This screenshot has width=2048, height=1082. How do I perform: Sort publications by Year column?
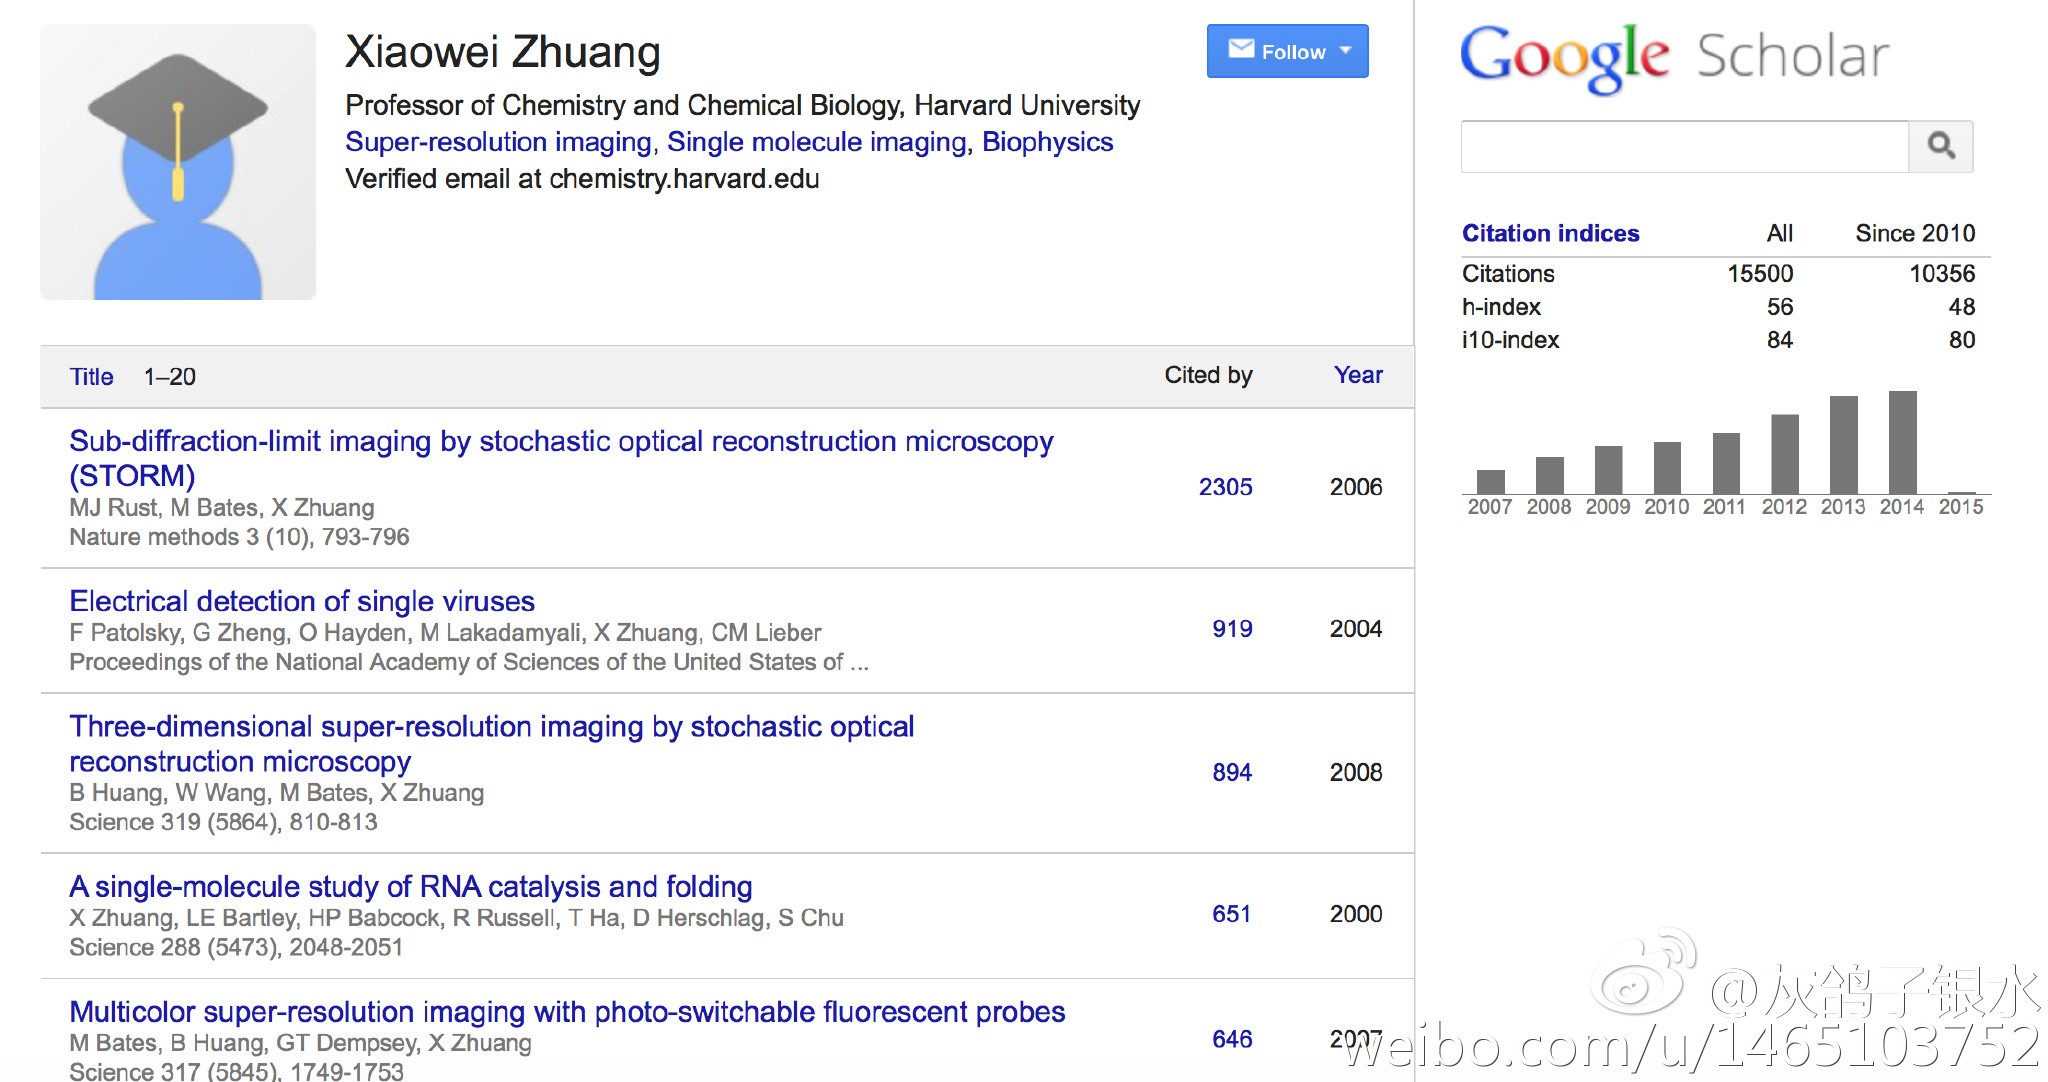point(1358,375)
